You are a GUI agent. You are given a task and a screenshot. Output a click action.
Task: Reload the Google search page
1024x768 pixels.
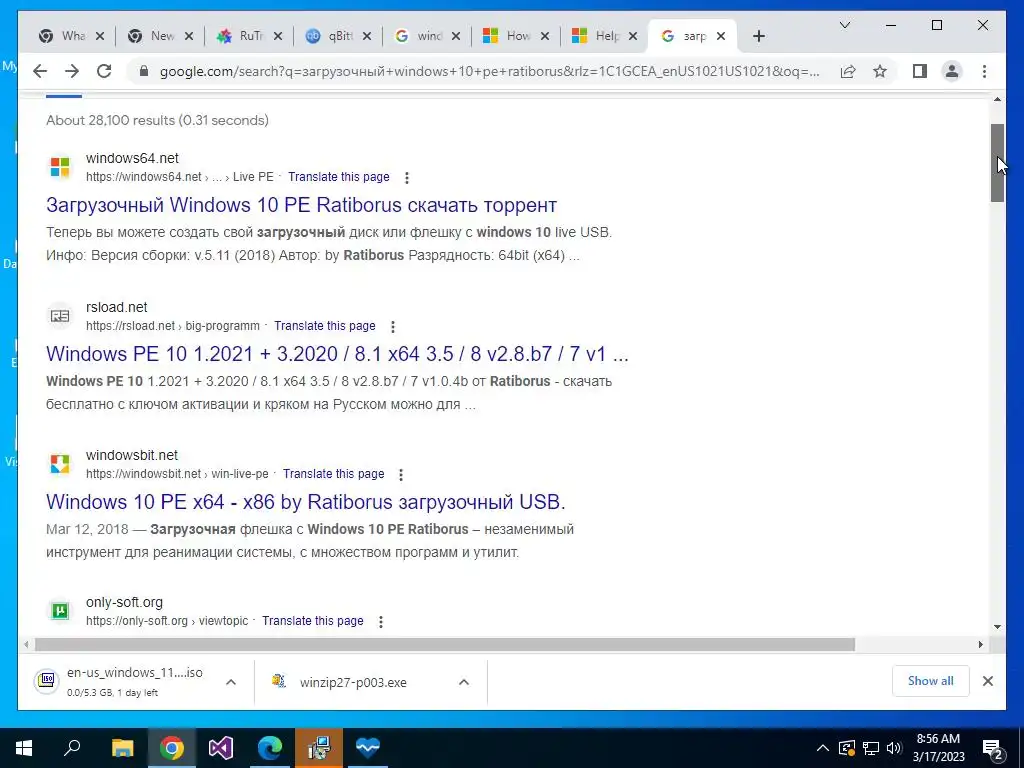[x=104, y=71]
